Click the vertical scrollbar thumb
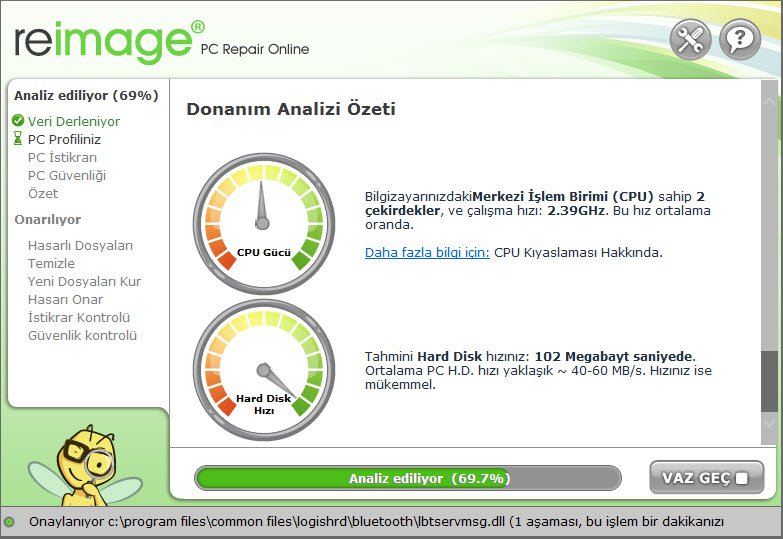Viewport: 783px width, 539px height. pos(769,382)
